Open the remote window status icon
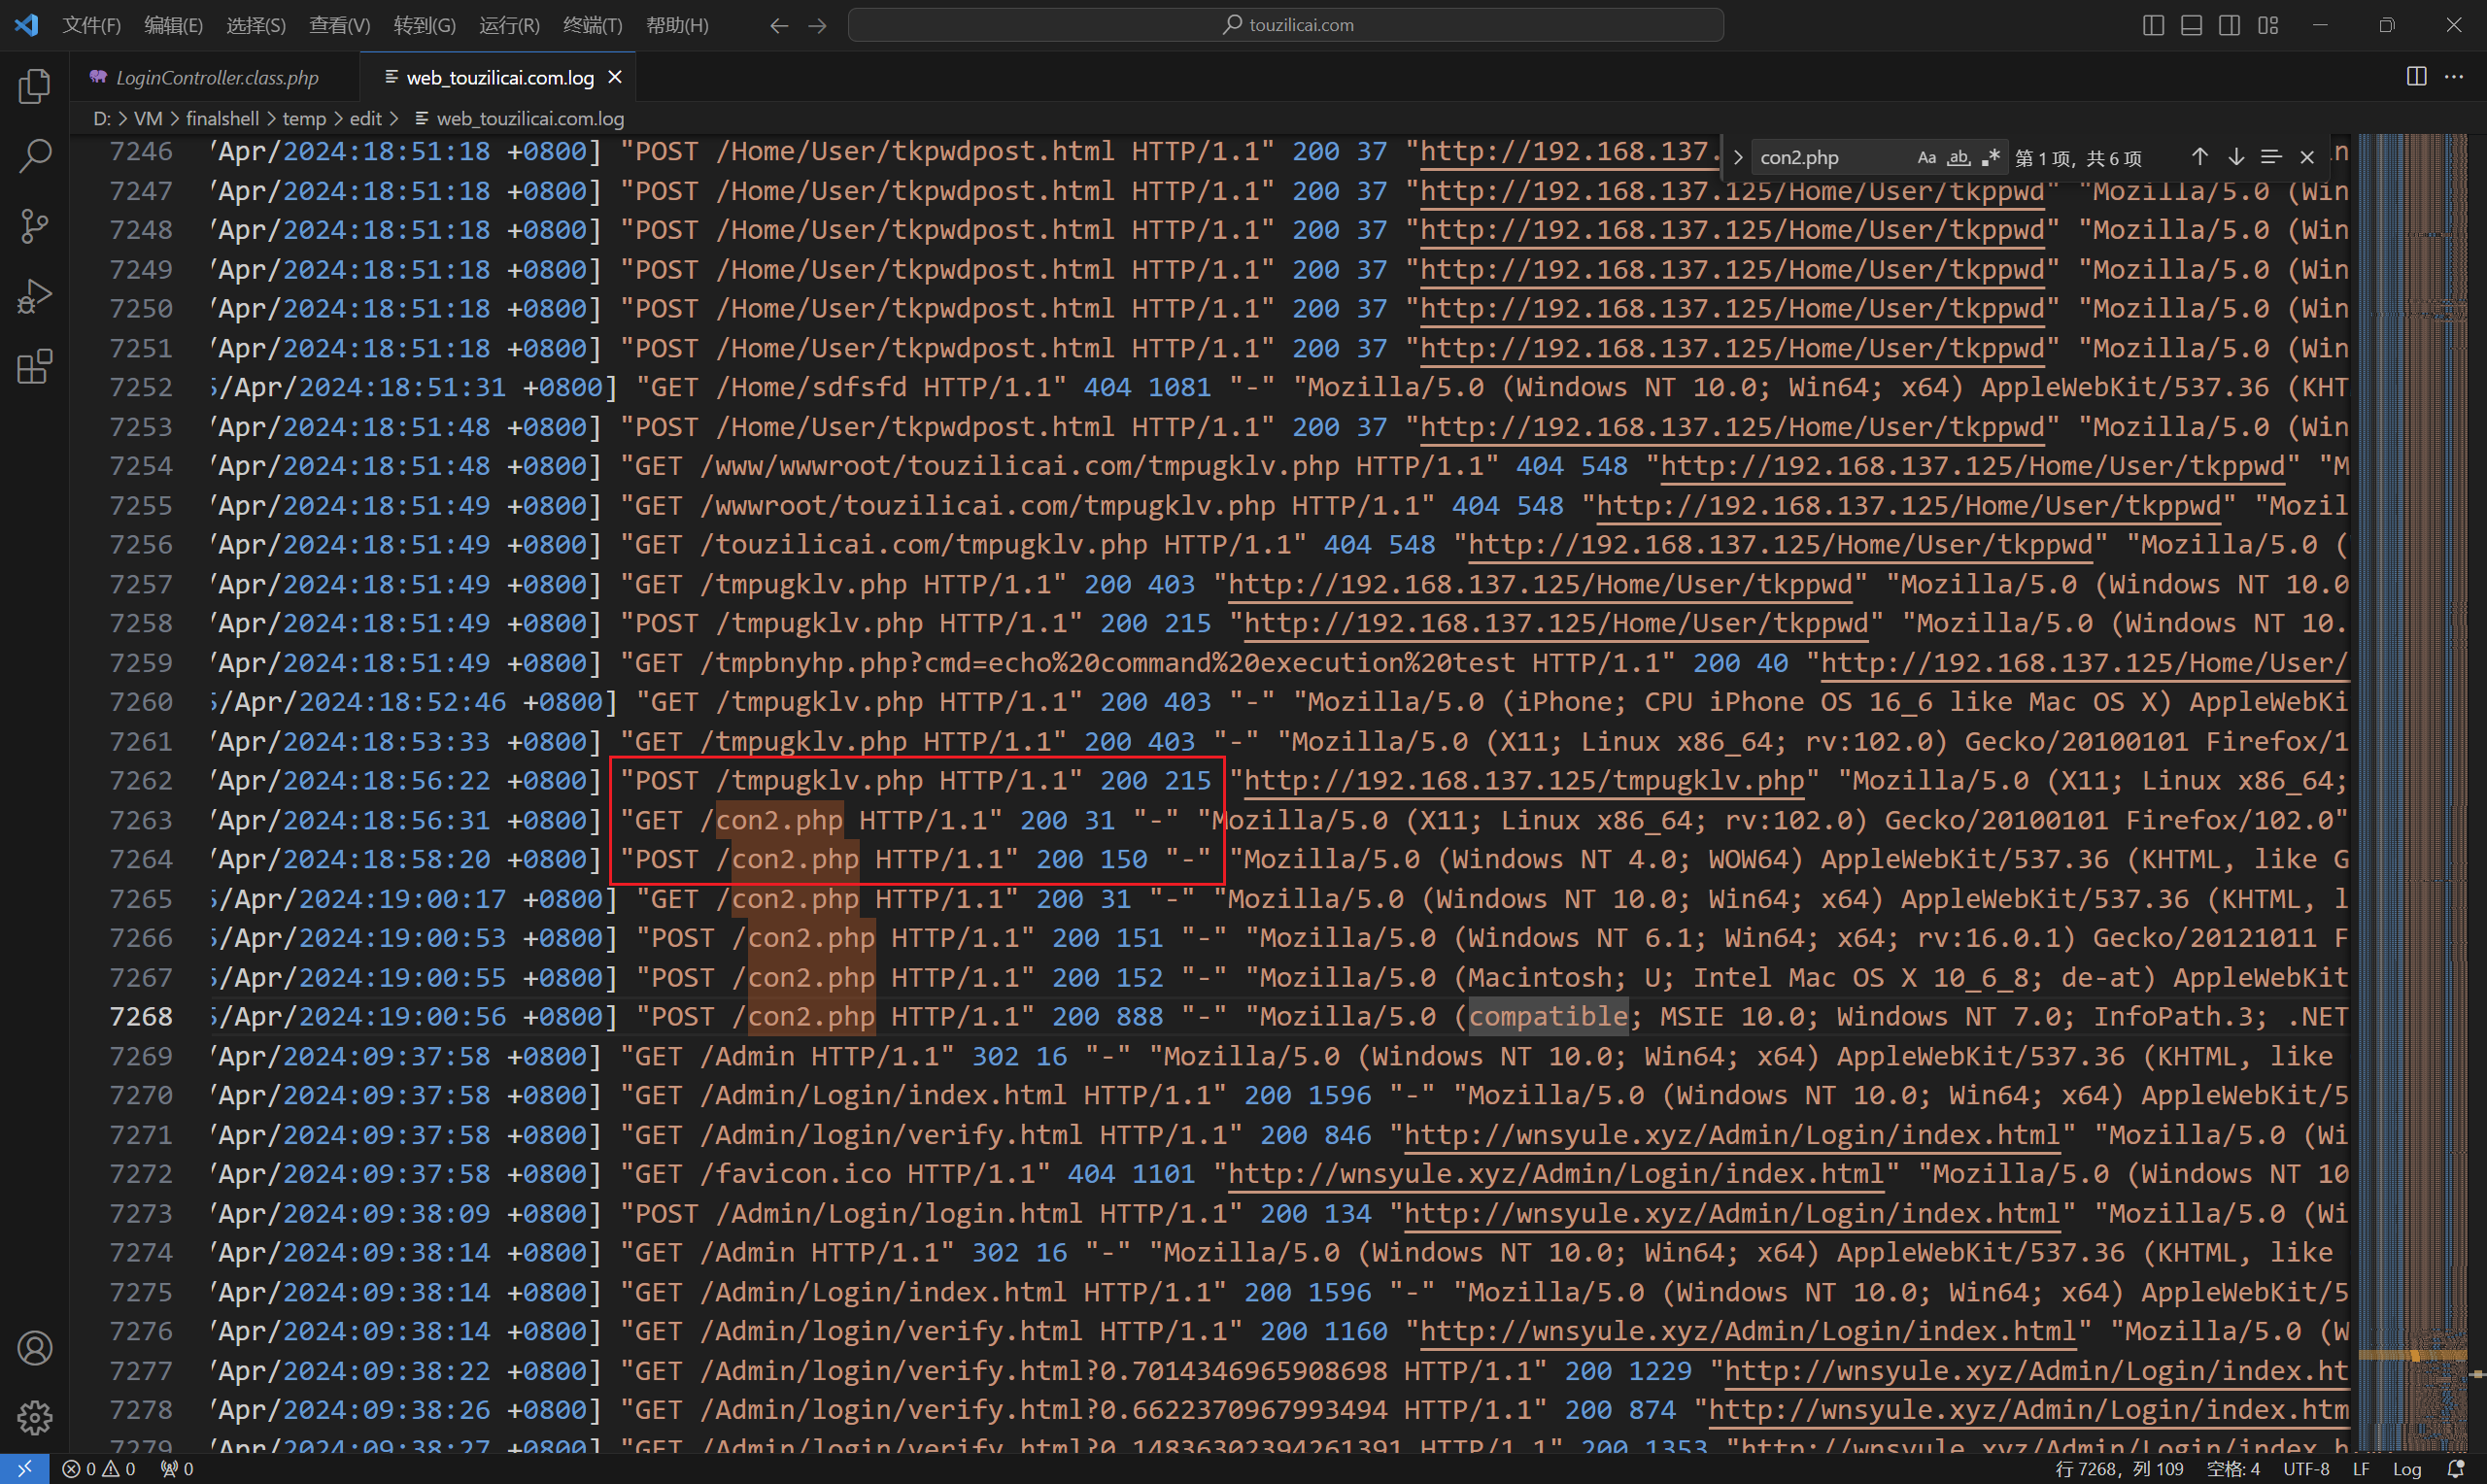Screen dimensions: 2487x1484 tap(25, 1469)
